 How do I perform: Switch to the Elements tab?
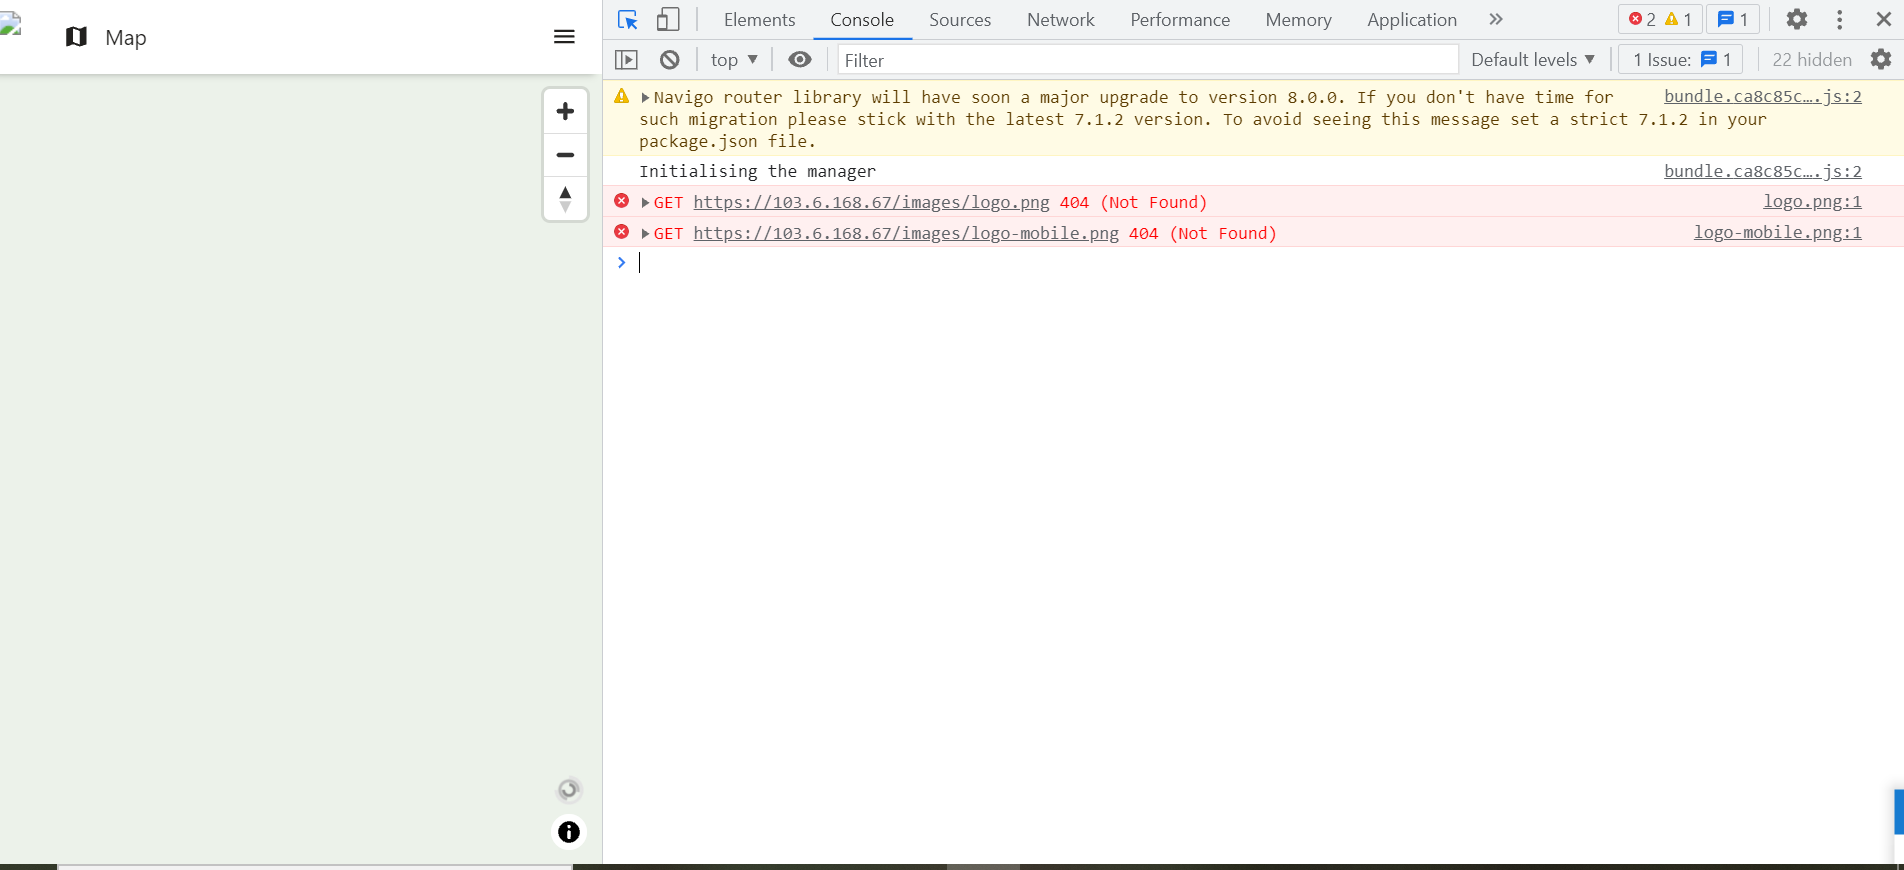pyautogui.click(x=759, y=20)
